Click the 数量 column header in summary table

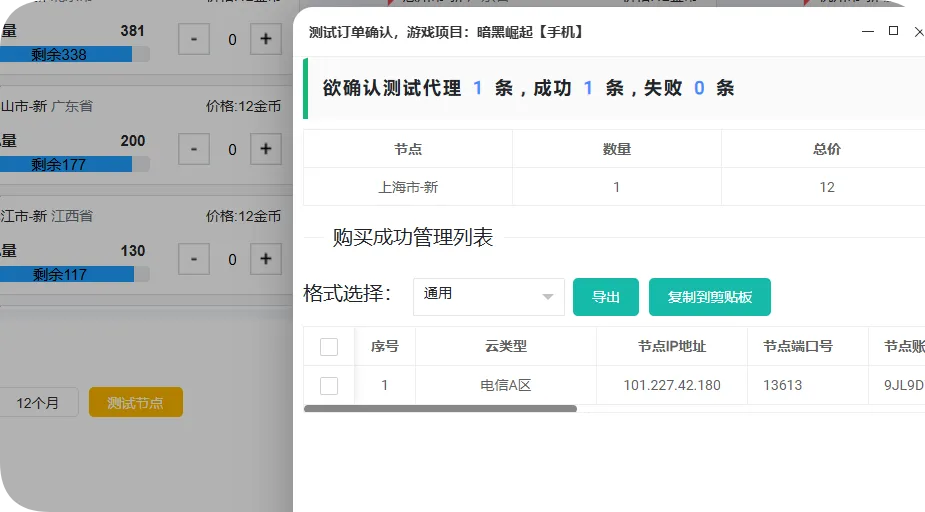616,149
